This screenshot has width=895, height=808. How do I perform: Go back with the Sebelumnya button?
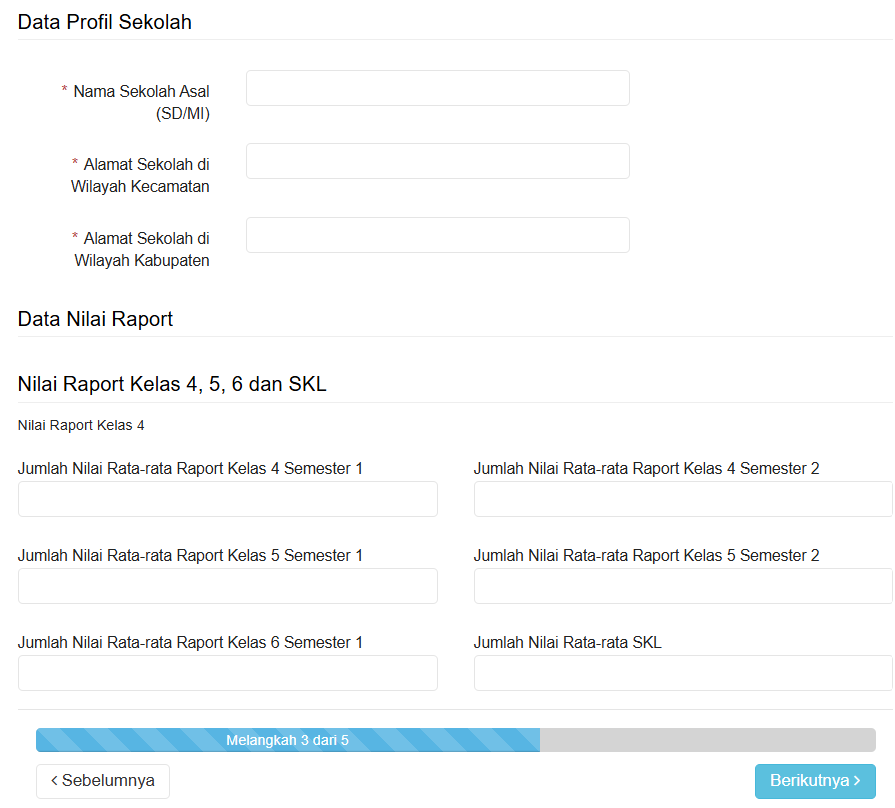(x=103, y=781)
